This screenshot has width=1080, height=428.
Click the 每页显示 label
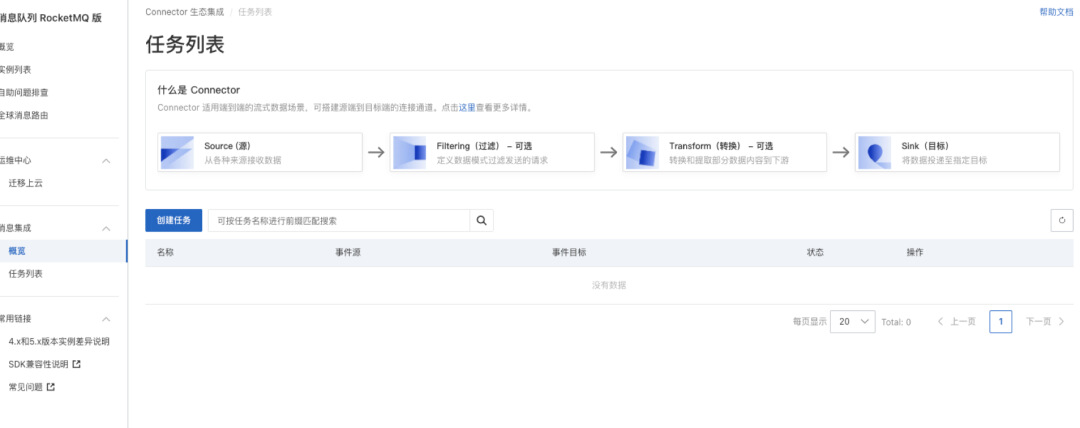809,322
